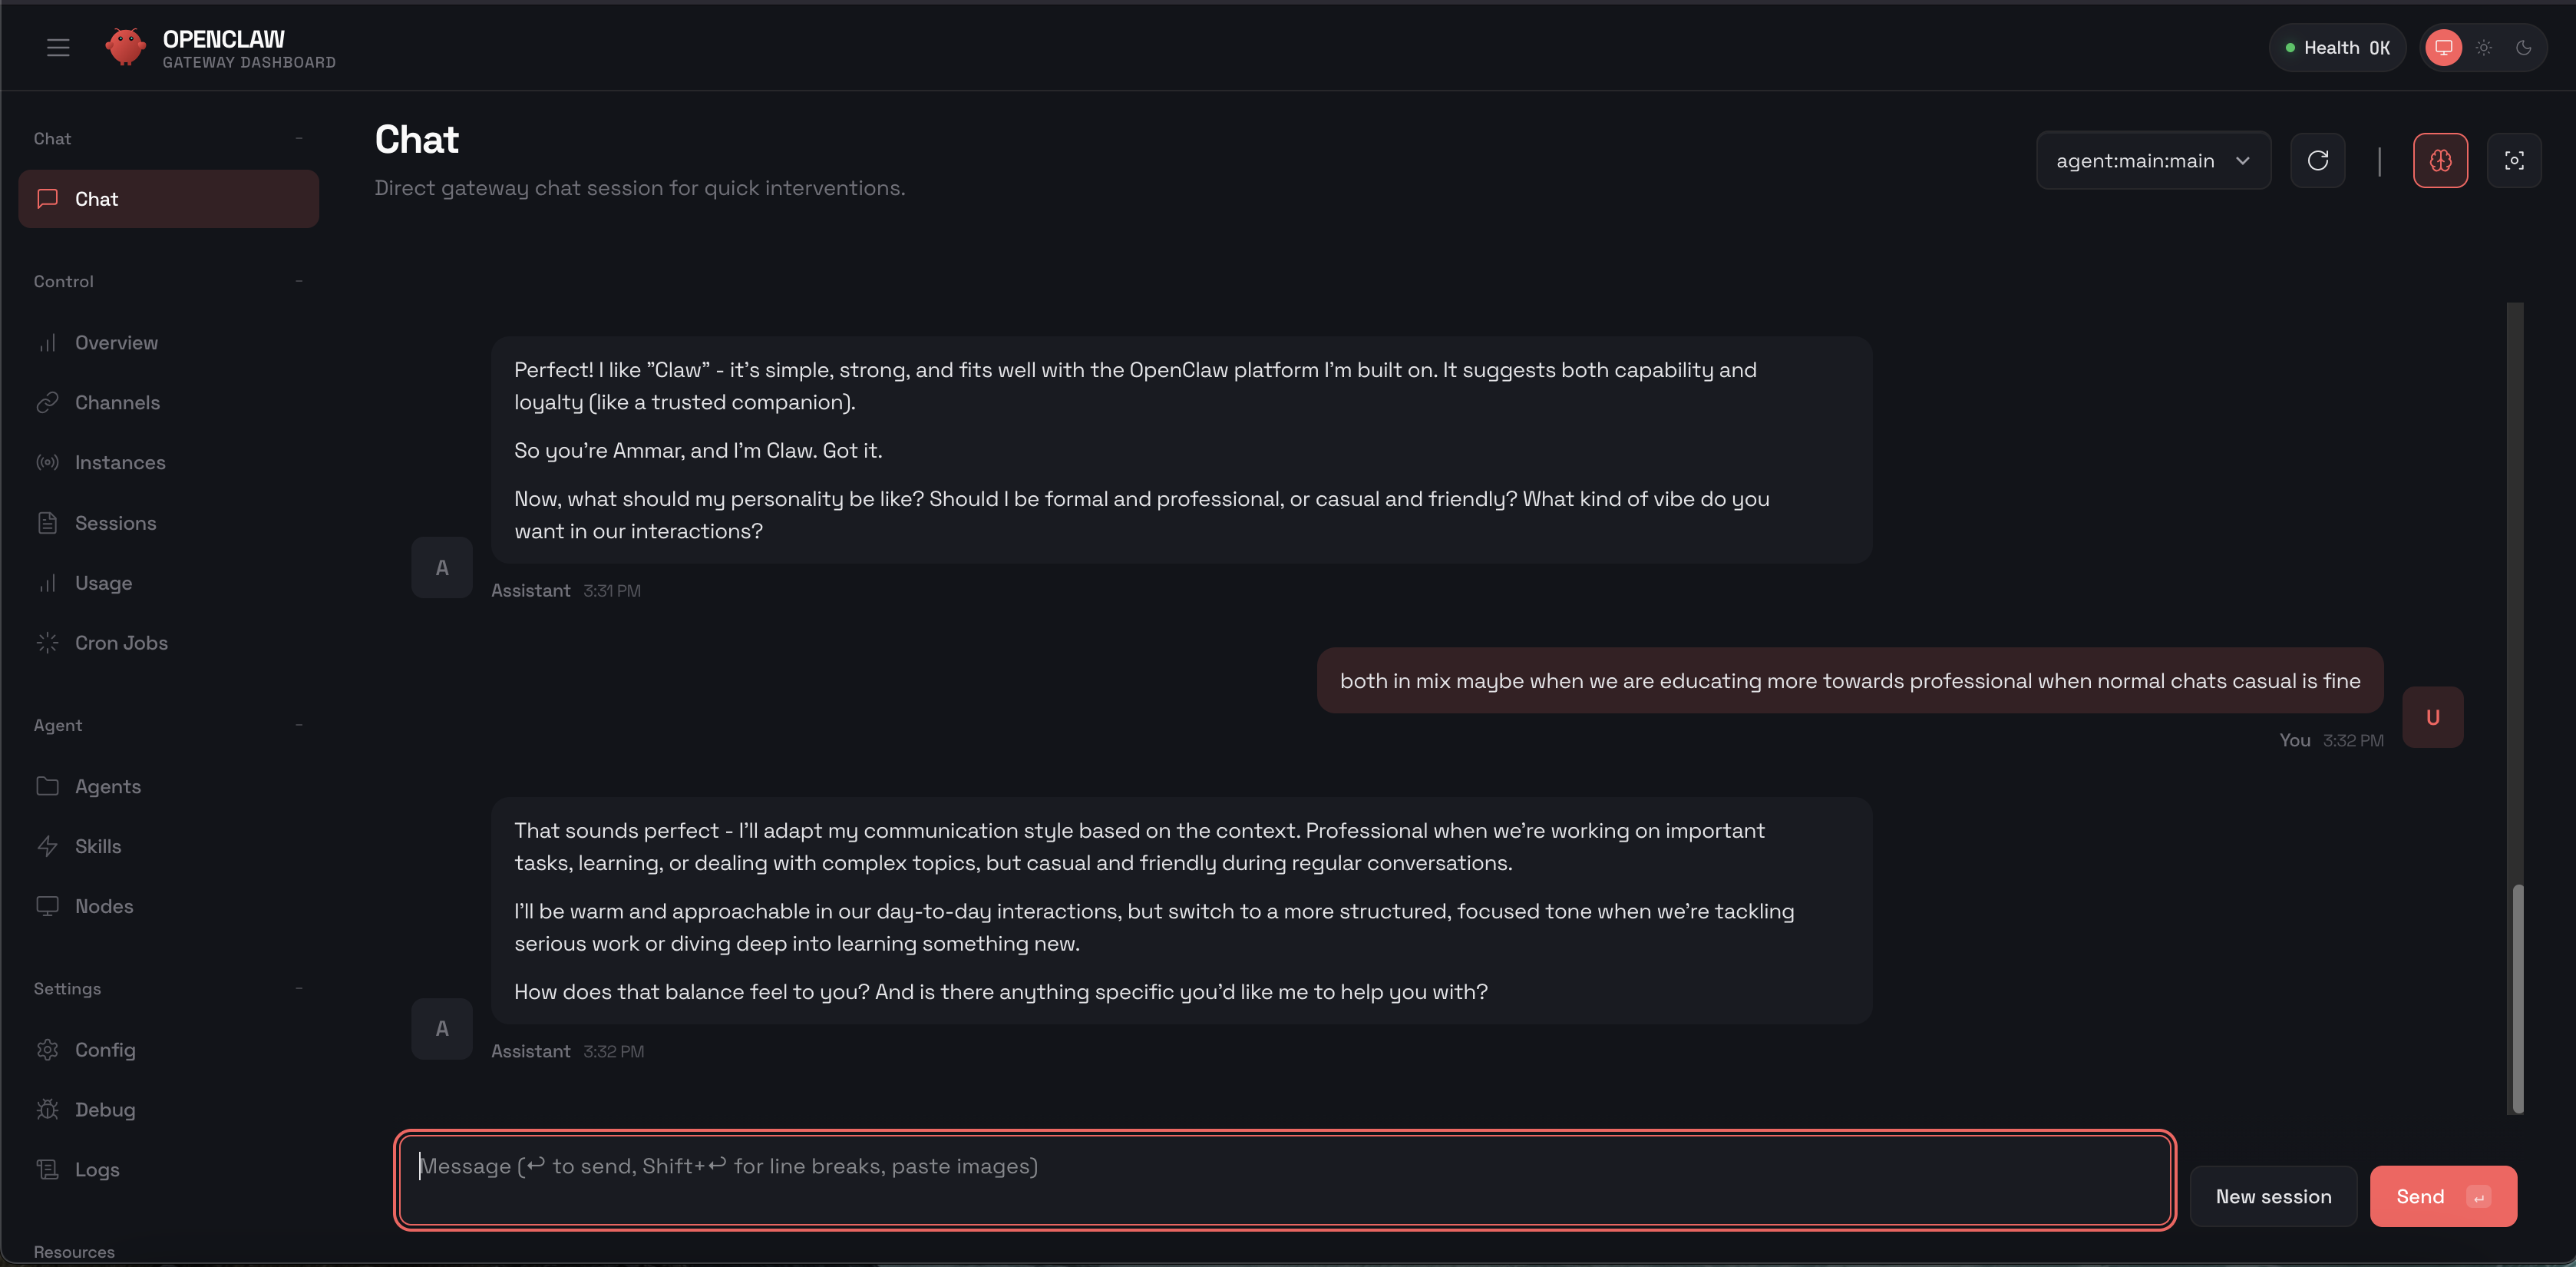Viewport: 2576px width, 1267px height.
Task: Collapse the Settings sidebar section
Action: pyautogui.click(x=299, y=988)
